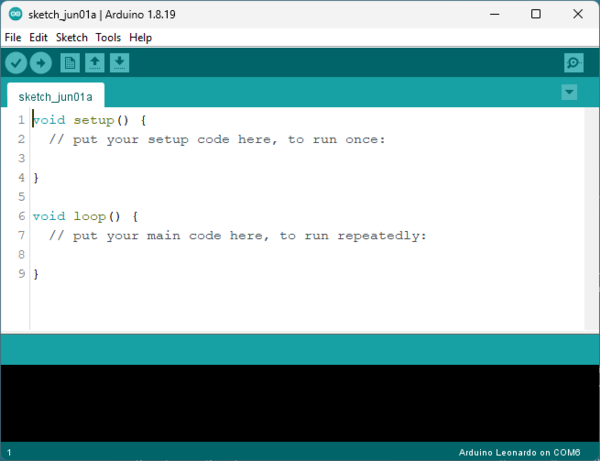Screen dimensions: 600x461
Task: Click the black console output area
Action: pos(300,403)
